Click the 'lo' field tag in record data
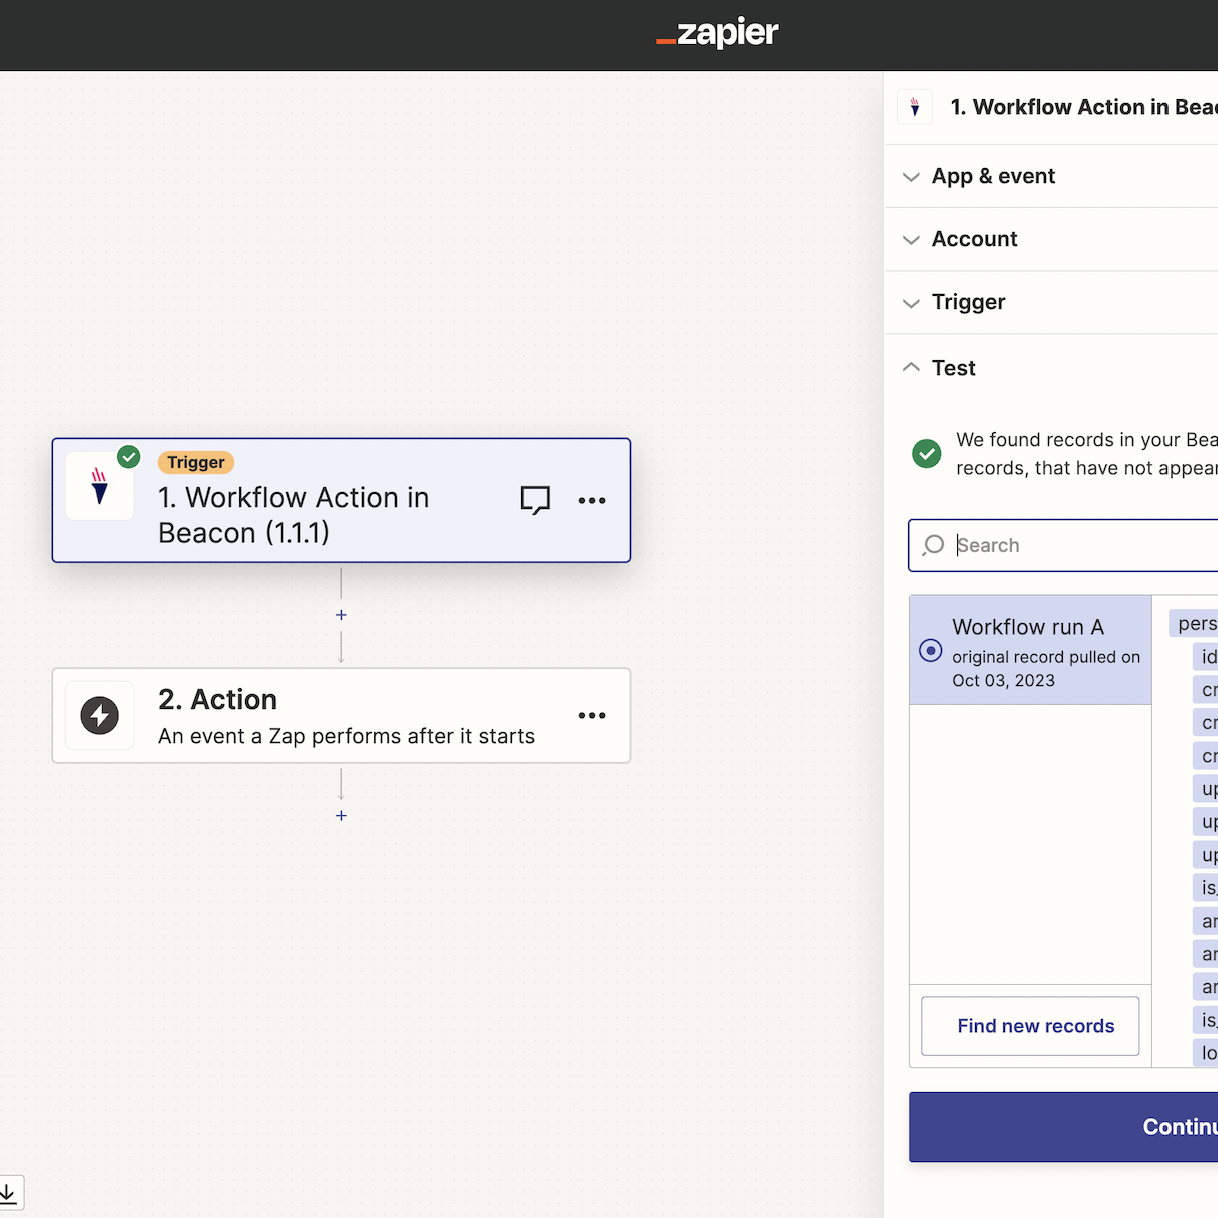The width and height of the screenshot is (1218, 1218). [1205, 1053]
